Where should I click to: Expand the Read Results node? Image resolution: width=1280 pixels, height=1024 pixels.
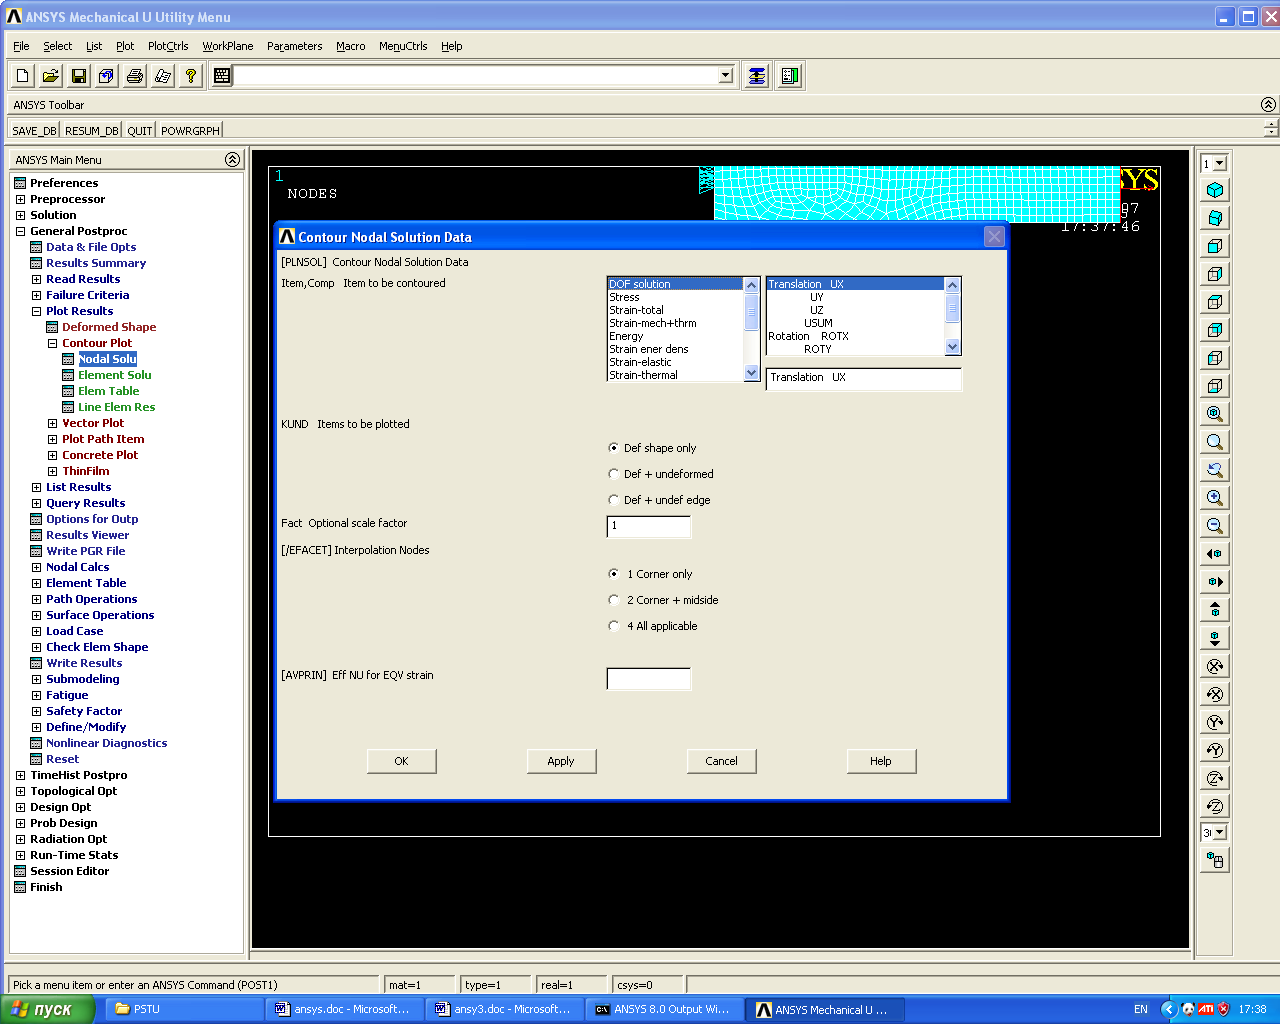tap(36, 279)
